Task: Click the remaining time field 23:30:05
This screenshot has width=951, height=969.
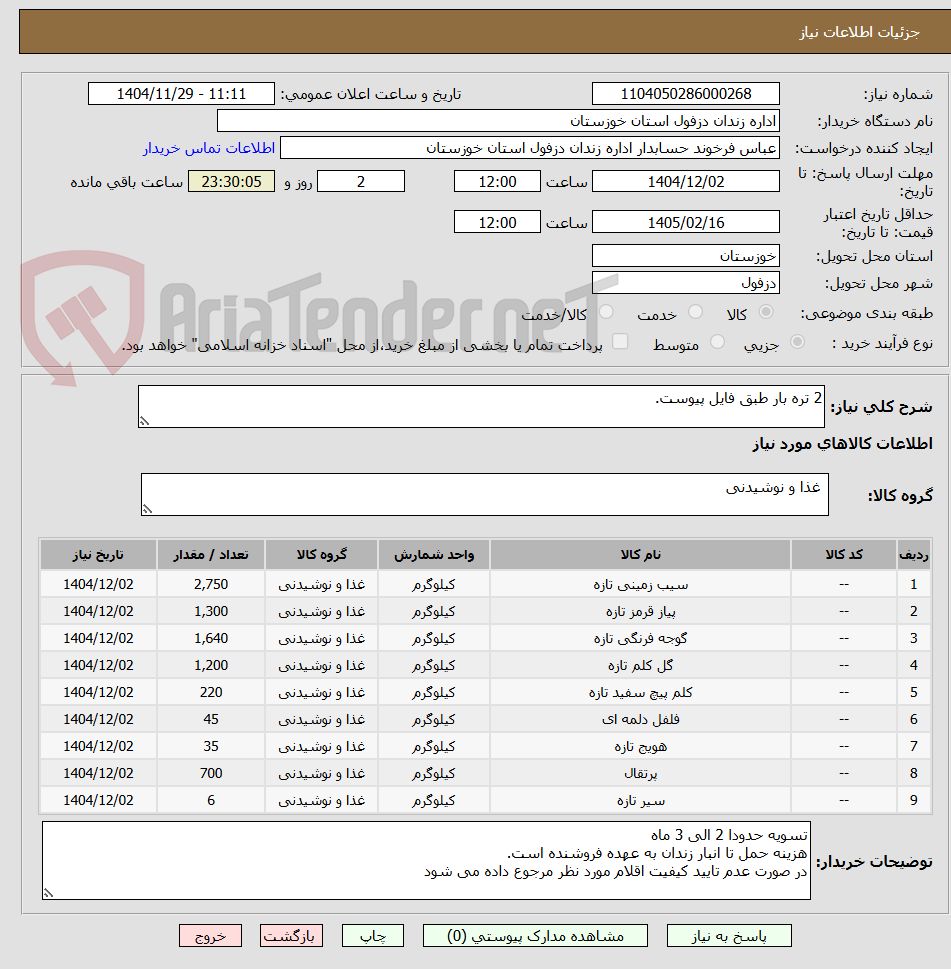Action: [x=231, y=182]
